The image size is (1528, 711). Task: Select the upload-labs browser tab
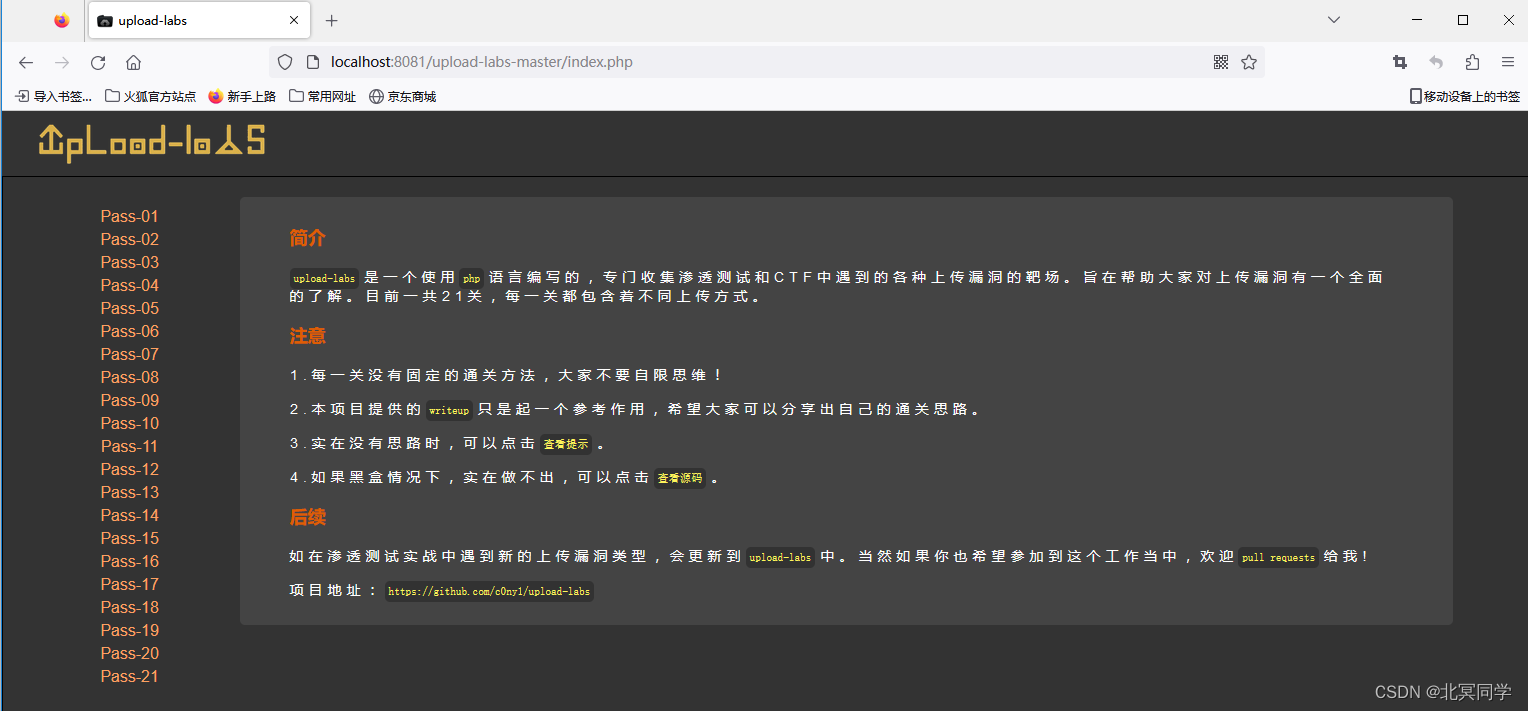tap(197, 20)
